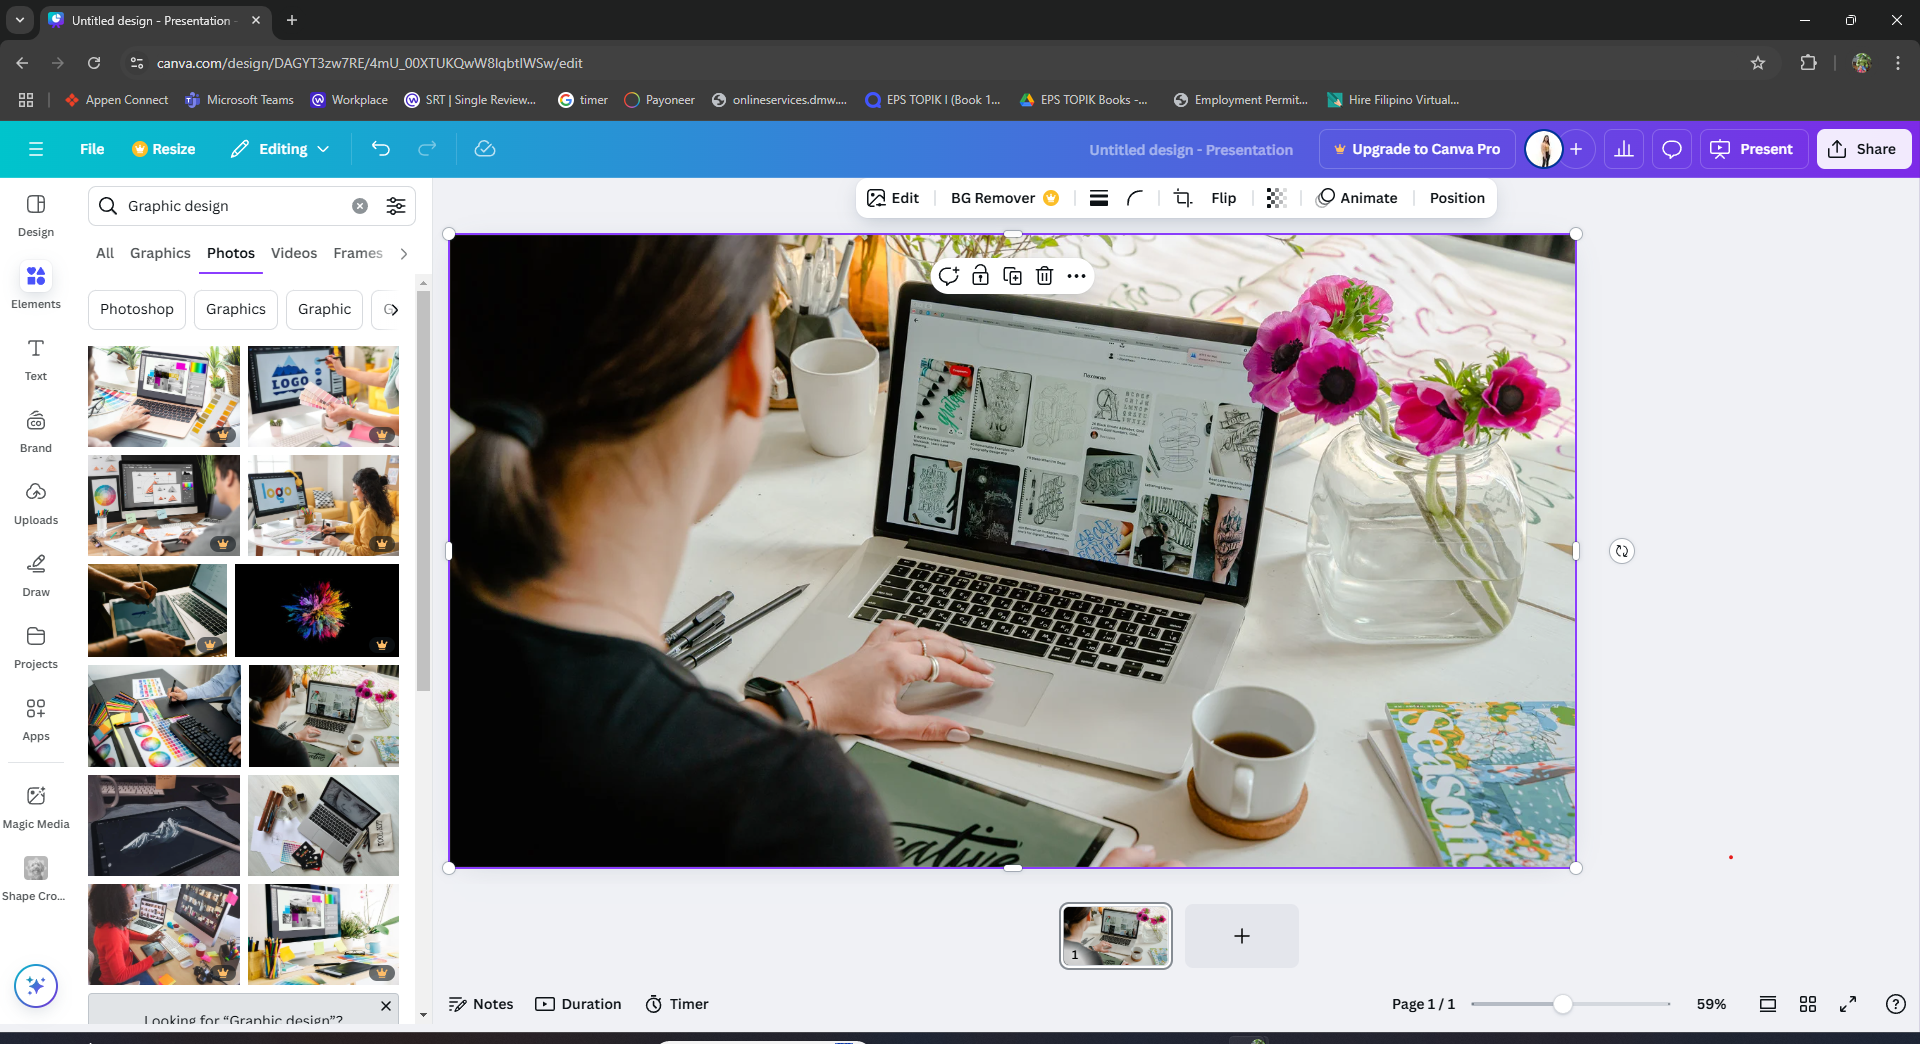Screen dimensions: 1920x1044
Task: Open the transparency control
Action: coord(1276,198)
